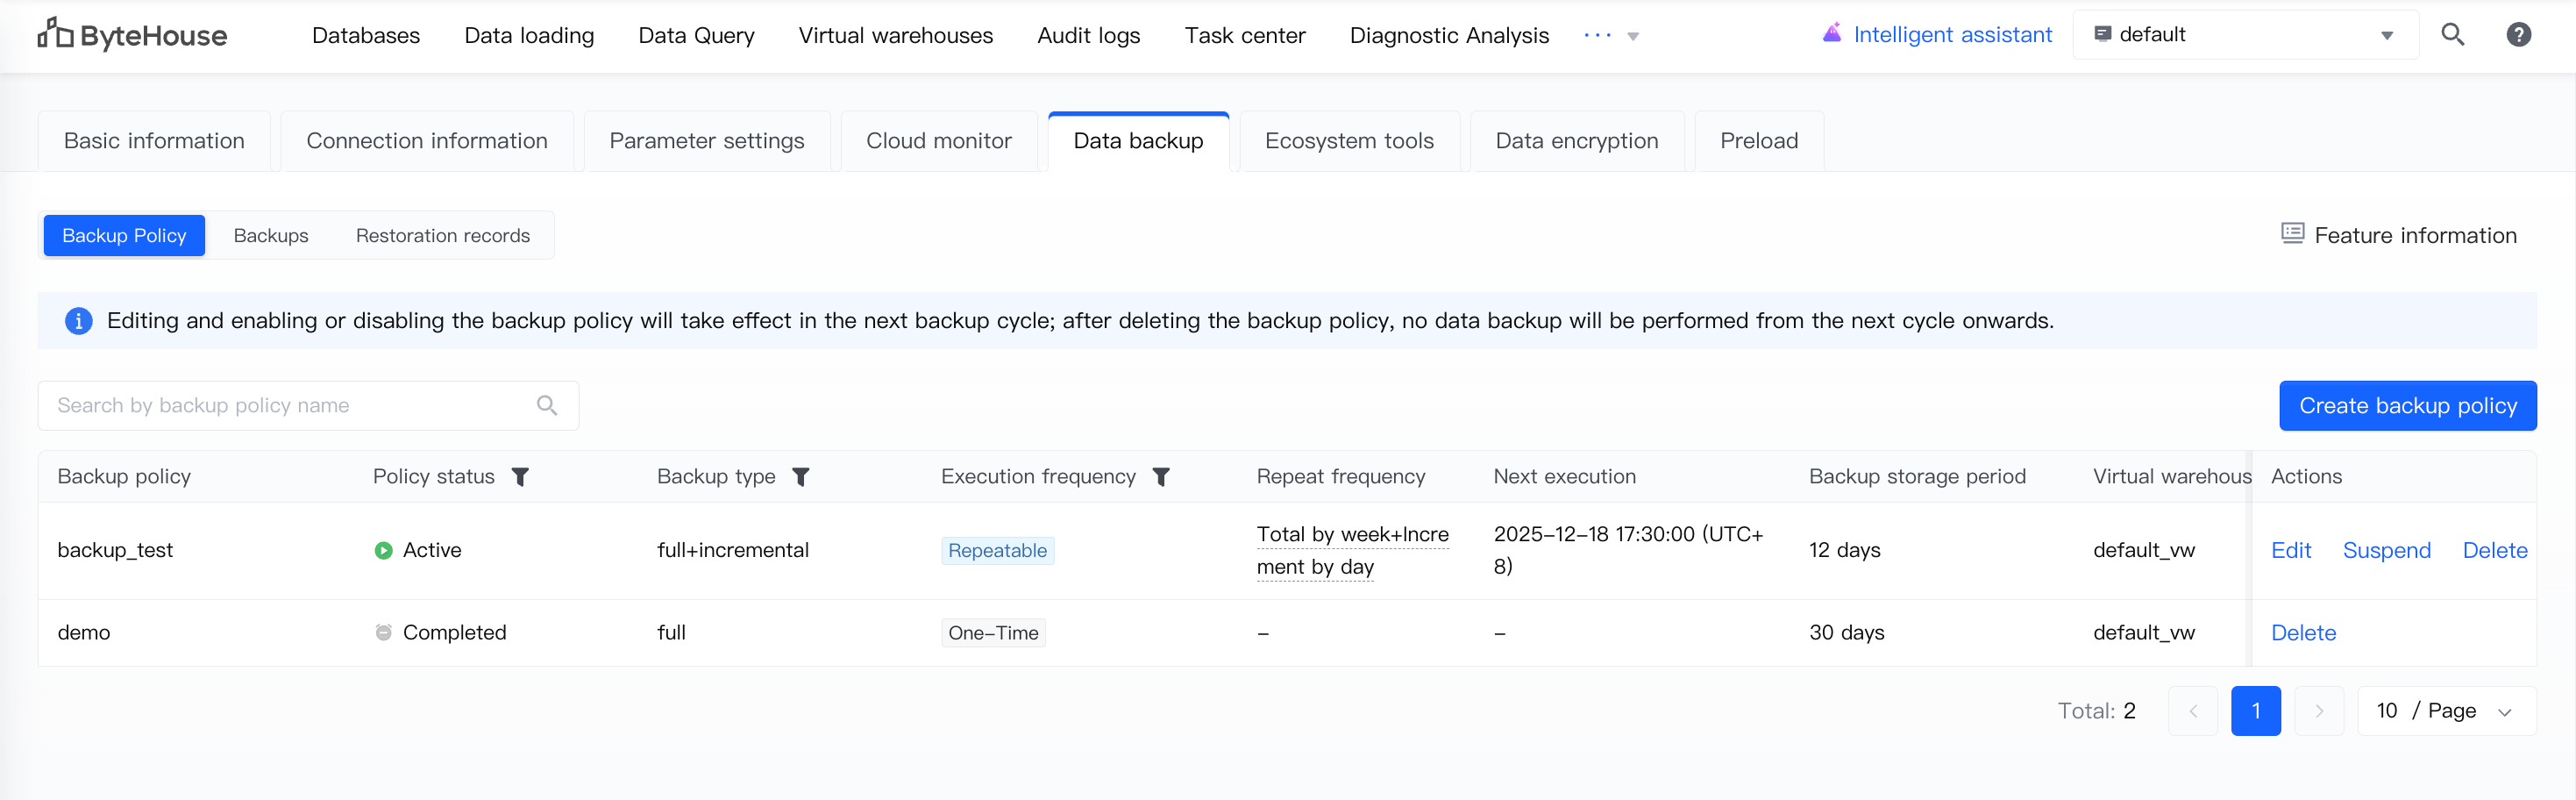This screenshot has height=800, width=2576.
Task: Switch to Restoration records sub-tab
Action: [442, 236]
